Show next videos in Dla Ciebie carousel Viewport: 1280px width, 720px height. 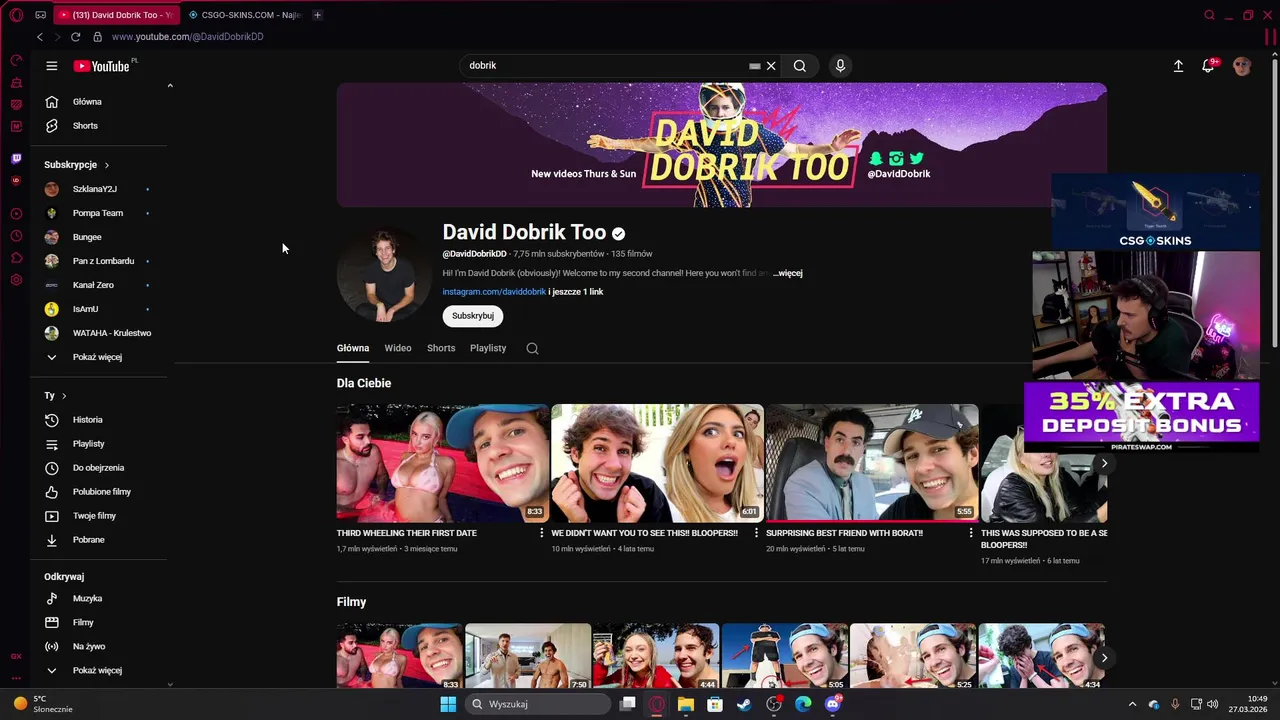(1104, 463)
